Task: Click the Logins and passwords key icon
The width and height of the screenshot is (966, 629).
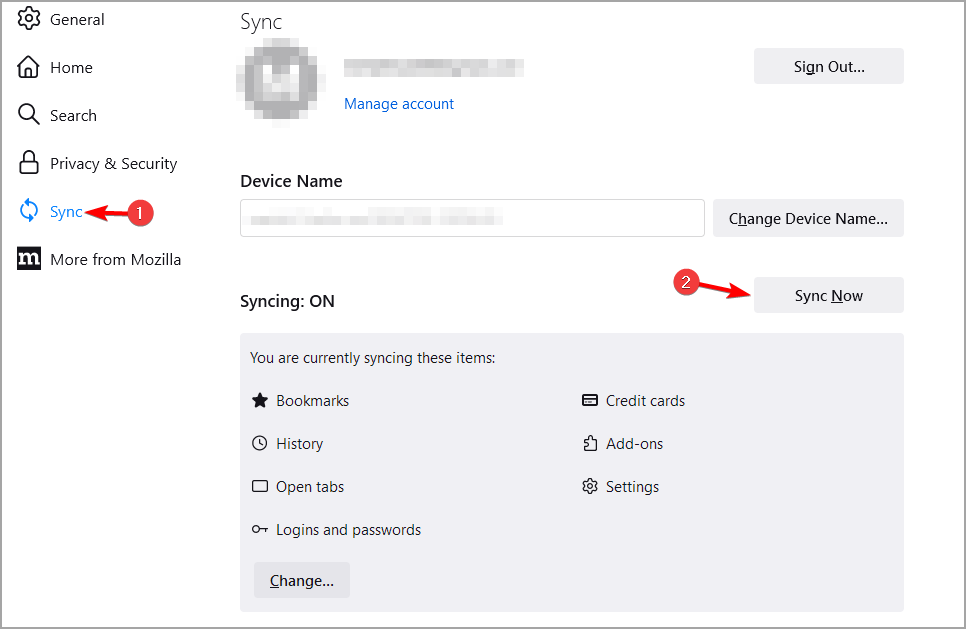Action: point(260,529)
